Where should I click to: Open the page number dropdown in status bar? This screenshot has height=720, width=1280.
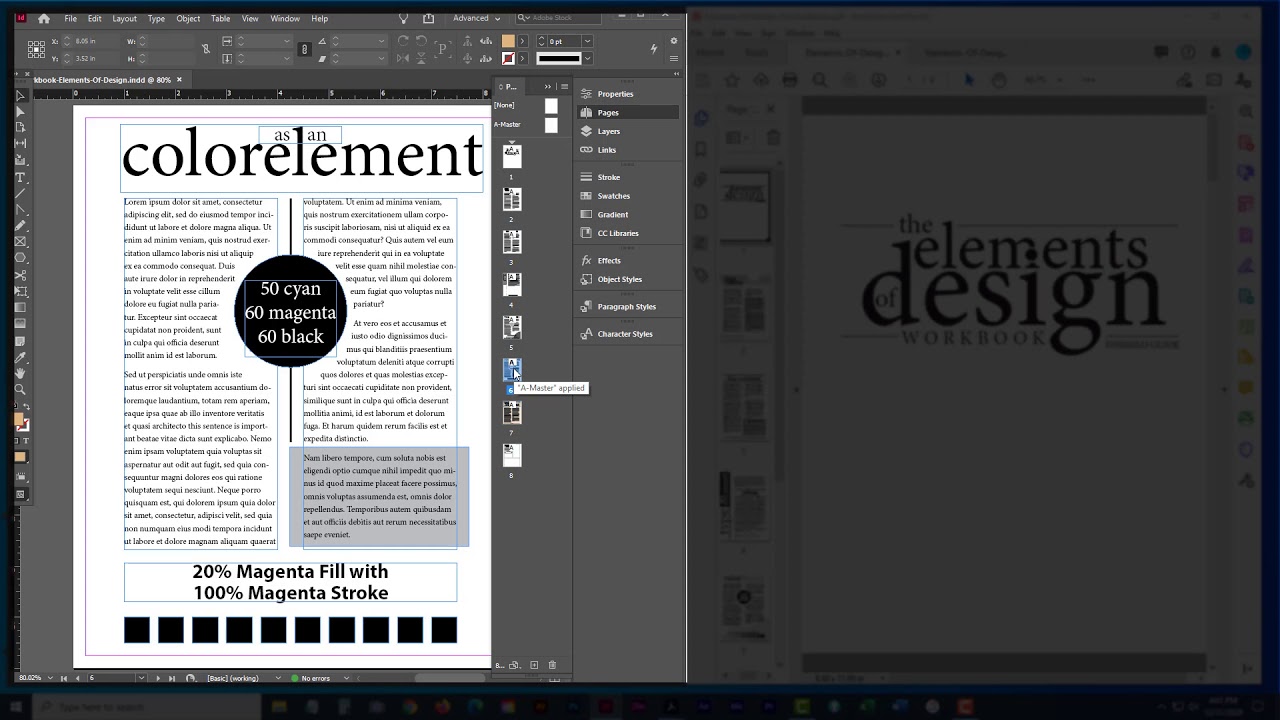[x=140, y=678]
